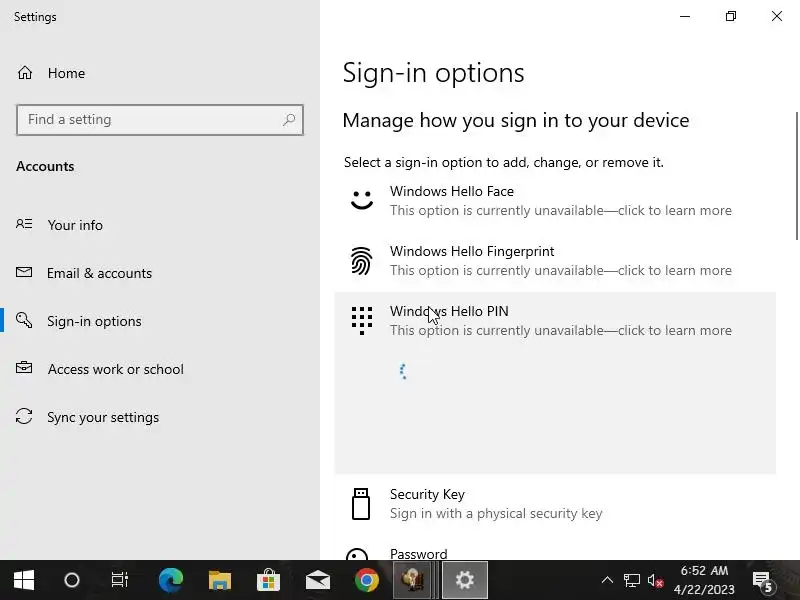Viewport: 800px width, 600px height.
Task: Minimize the Settings window
Action: click(685, 16)
